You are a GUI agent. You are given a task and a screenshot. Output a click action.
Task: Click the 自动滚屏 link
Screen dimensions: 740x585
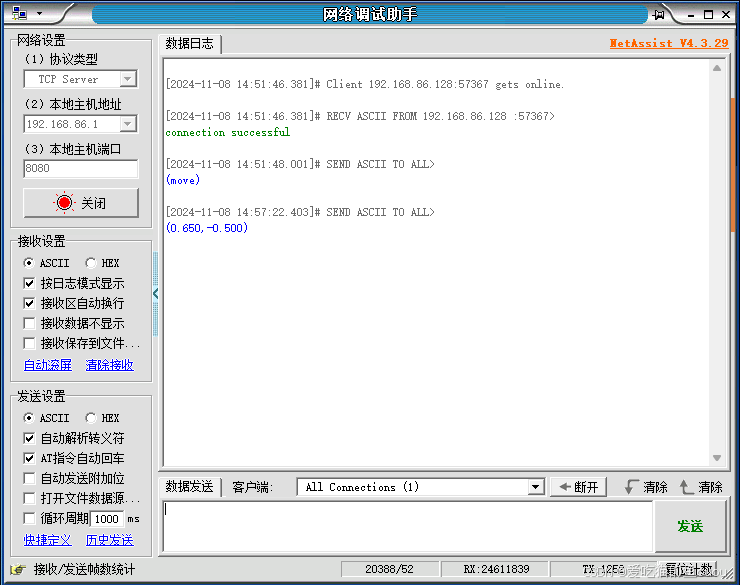point(48,365)
